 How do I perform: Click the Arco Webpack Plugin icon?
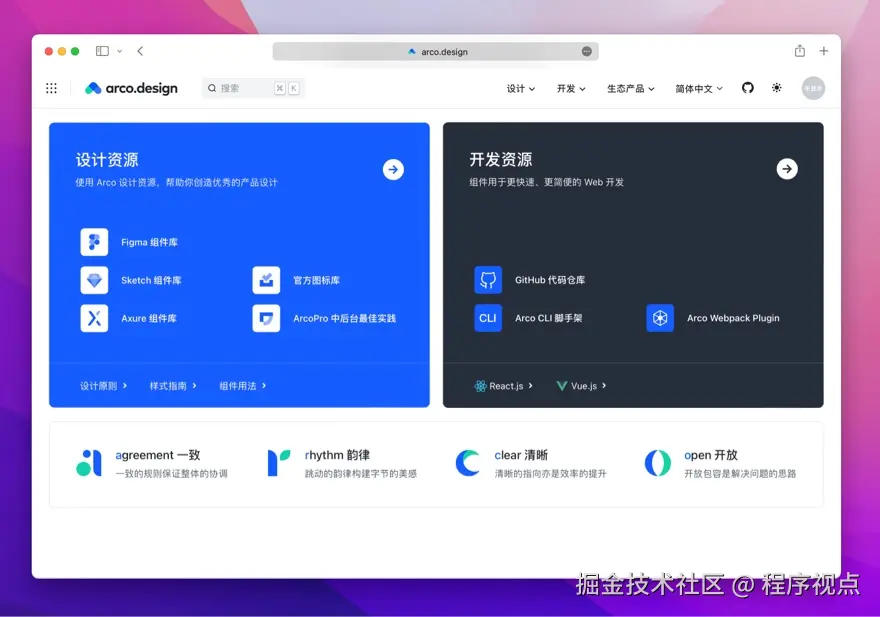pyautogui.click(x=660, y=318)
